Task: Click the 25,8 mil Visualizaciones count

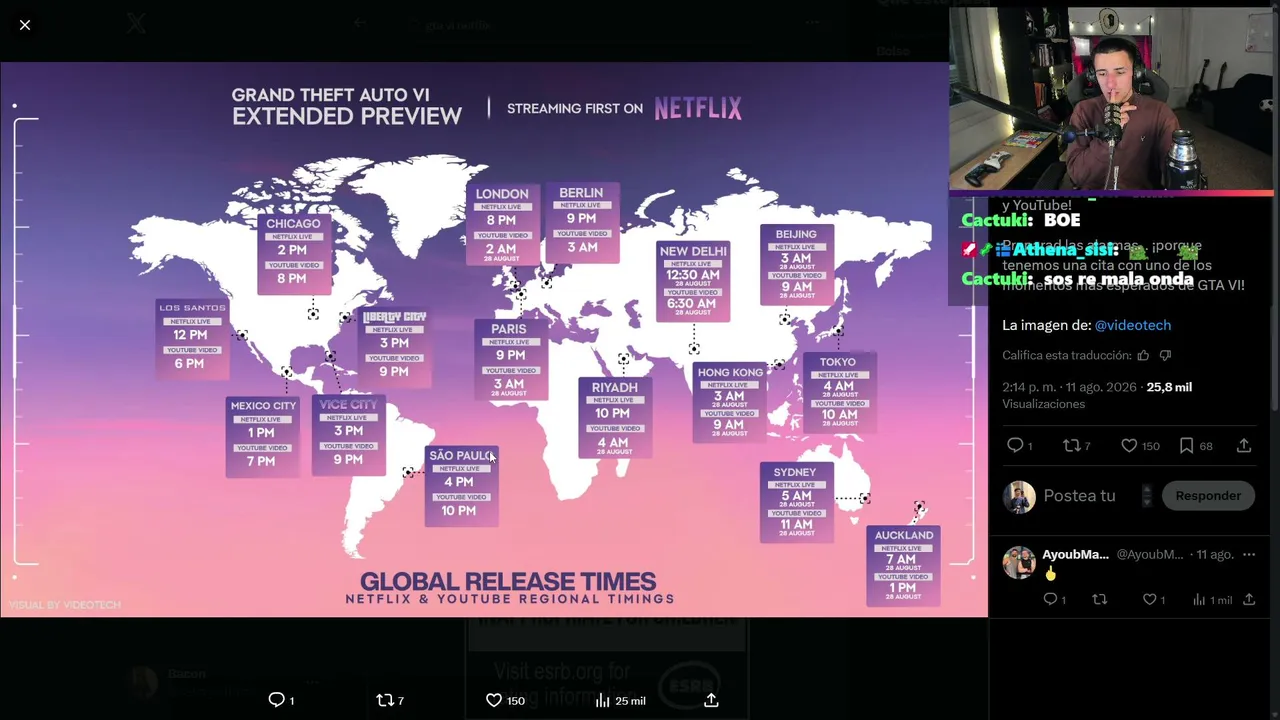Action: tap(1097, 395)
